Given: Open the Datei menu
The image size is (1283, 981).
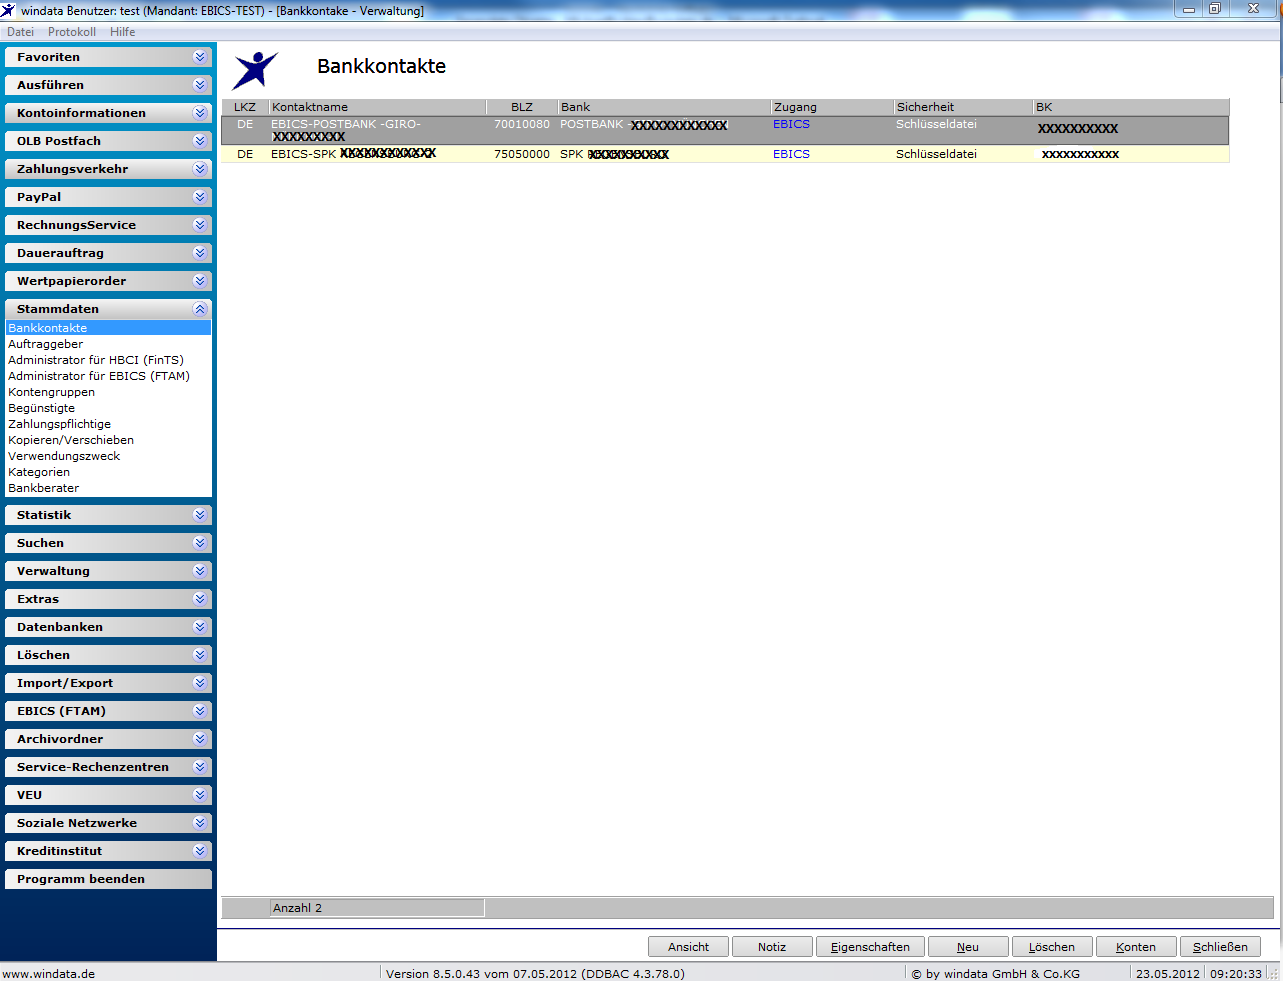Looking at the screenshot, I should 20,32.
